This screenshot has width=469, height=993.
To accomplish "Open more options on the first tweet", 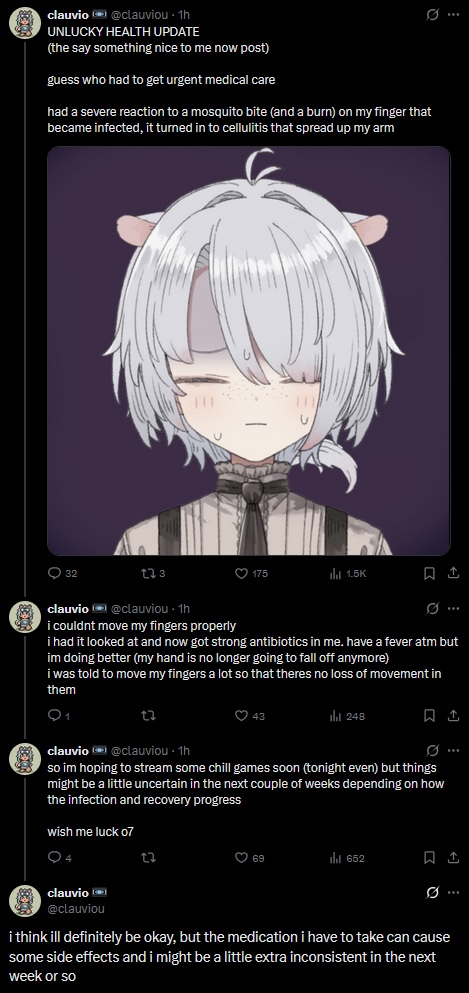I will pos(453,15).
